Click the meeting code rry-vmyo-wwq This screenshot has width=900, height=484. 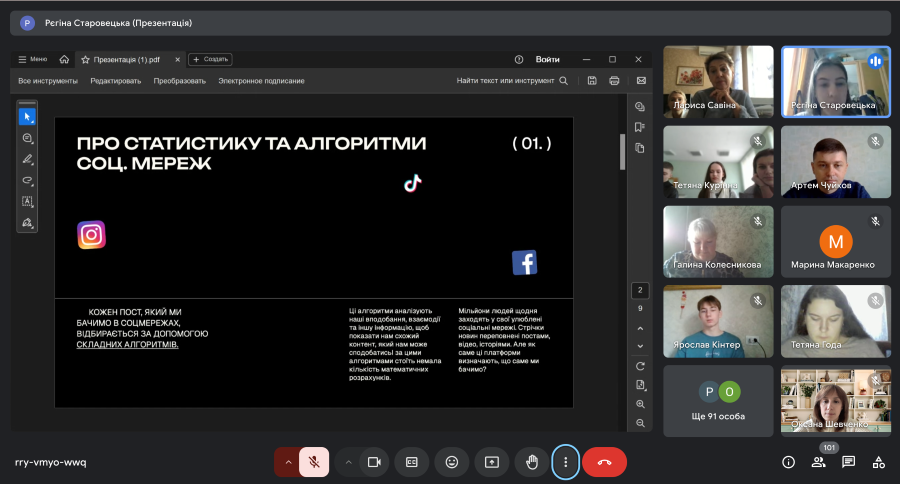click(x=51, y=462)
